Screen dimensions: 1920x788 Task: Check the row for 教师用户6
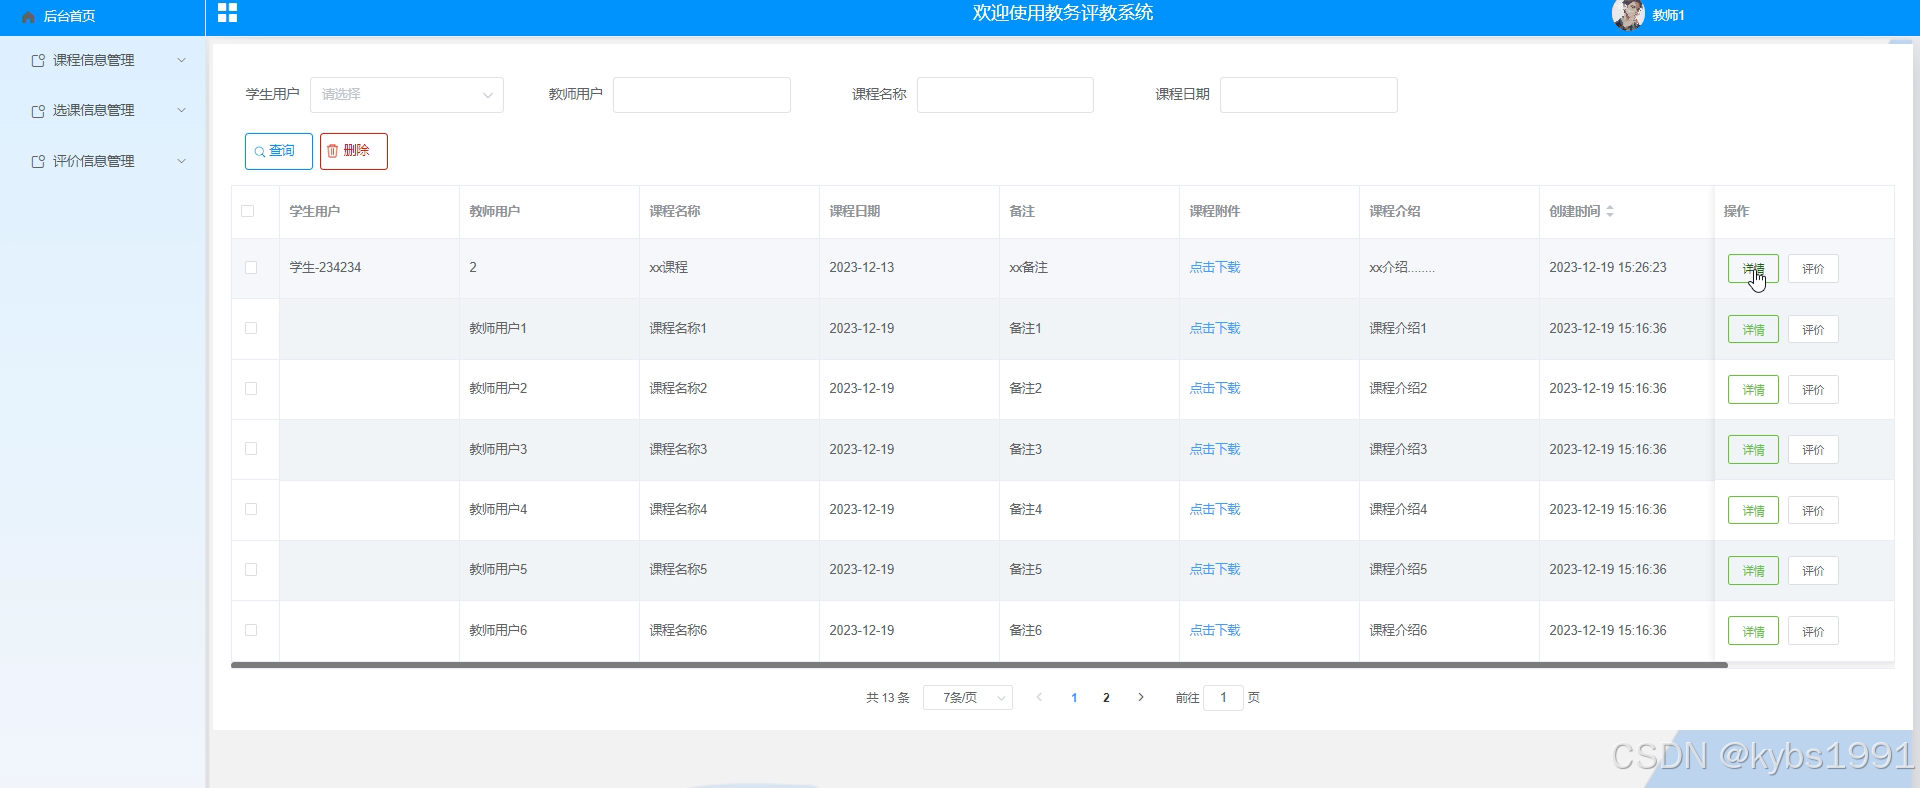pyautogui.click(x=251, y=630)
